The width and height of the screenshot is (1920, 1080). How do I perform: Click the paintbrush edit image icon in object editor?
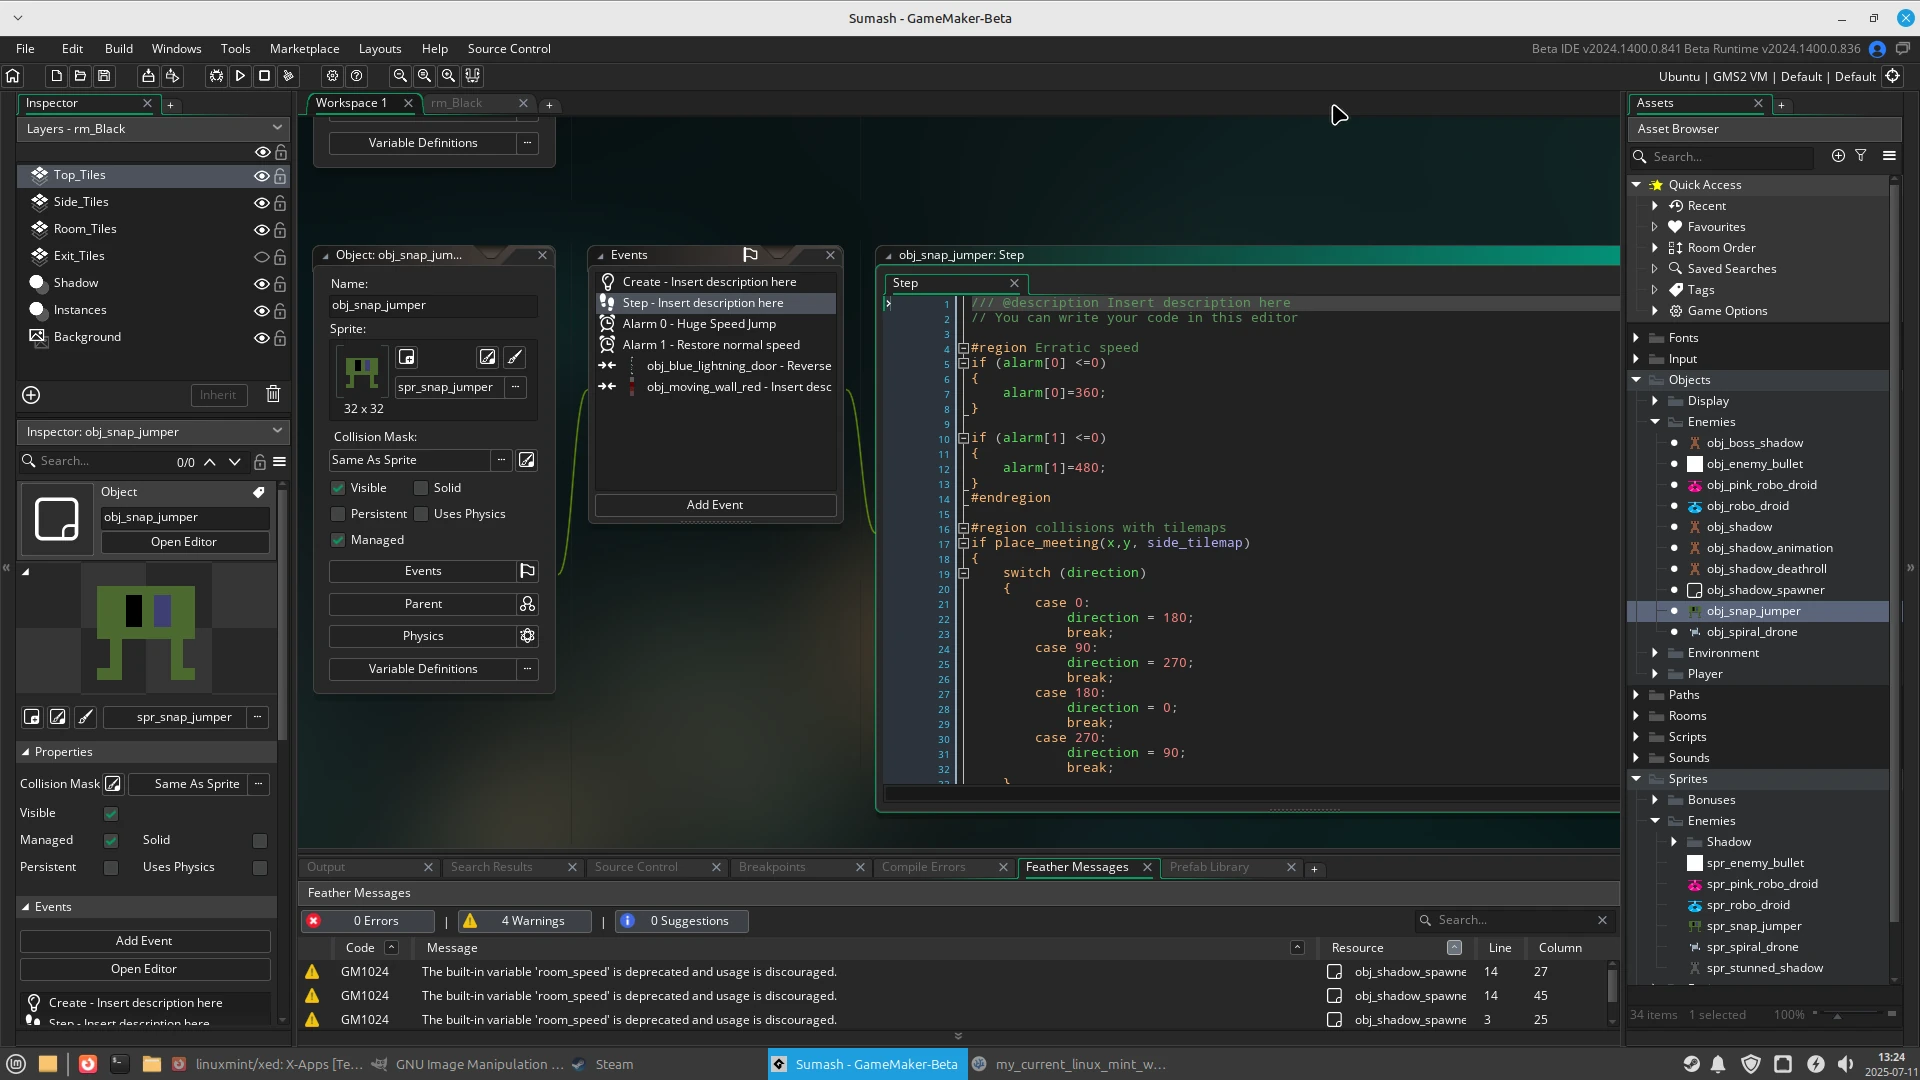[x=515, y=357]
